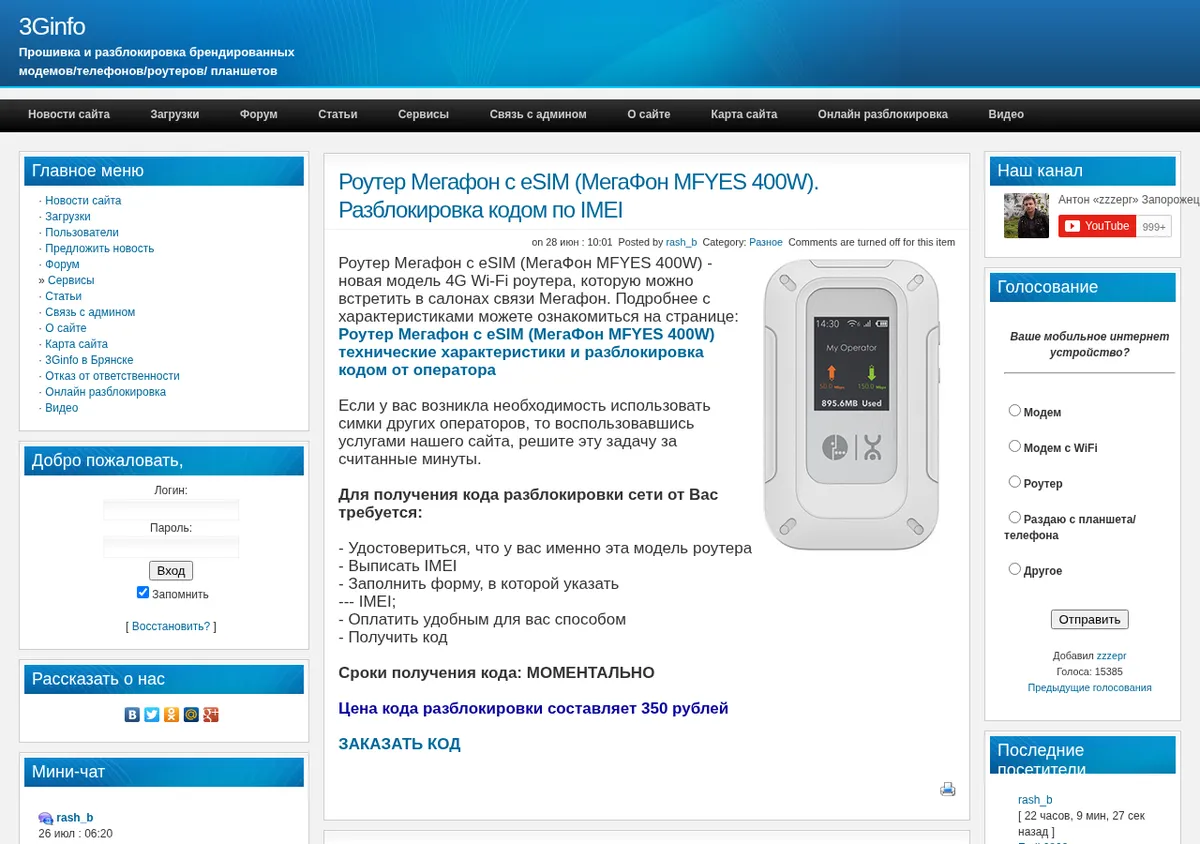Click the router product image
The height and width of the screenshot is (844, 1200).
(853, 405)
